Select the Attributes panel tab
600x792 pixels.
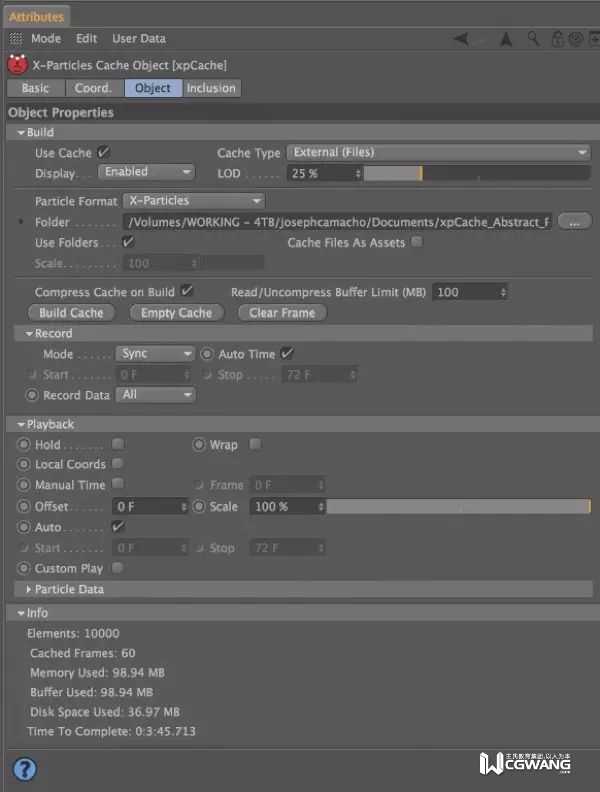(x=36, y=17)
